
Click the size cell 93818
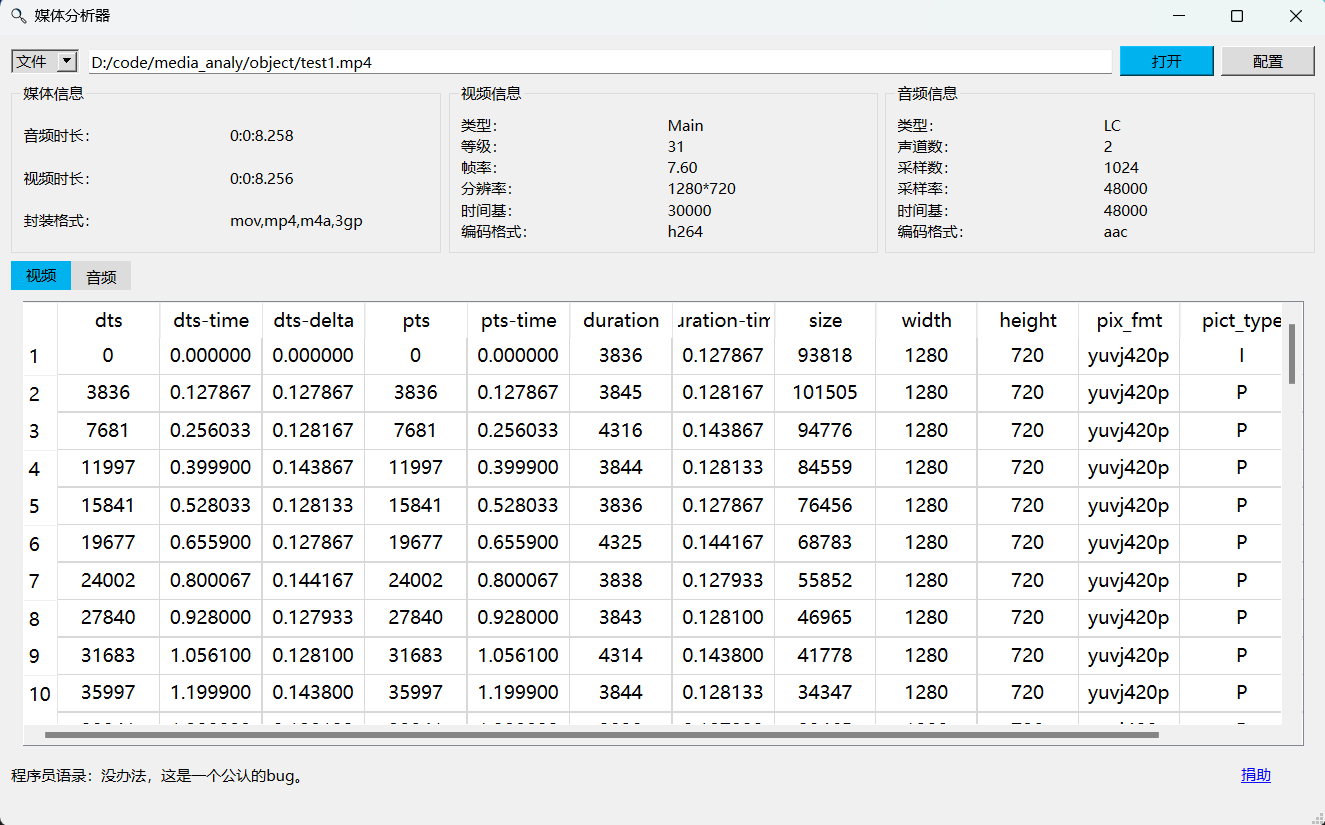tap(825, 355)
